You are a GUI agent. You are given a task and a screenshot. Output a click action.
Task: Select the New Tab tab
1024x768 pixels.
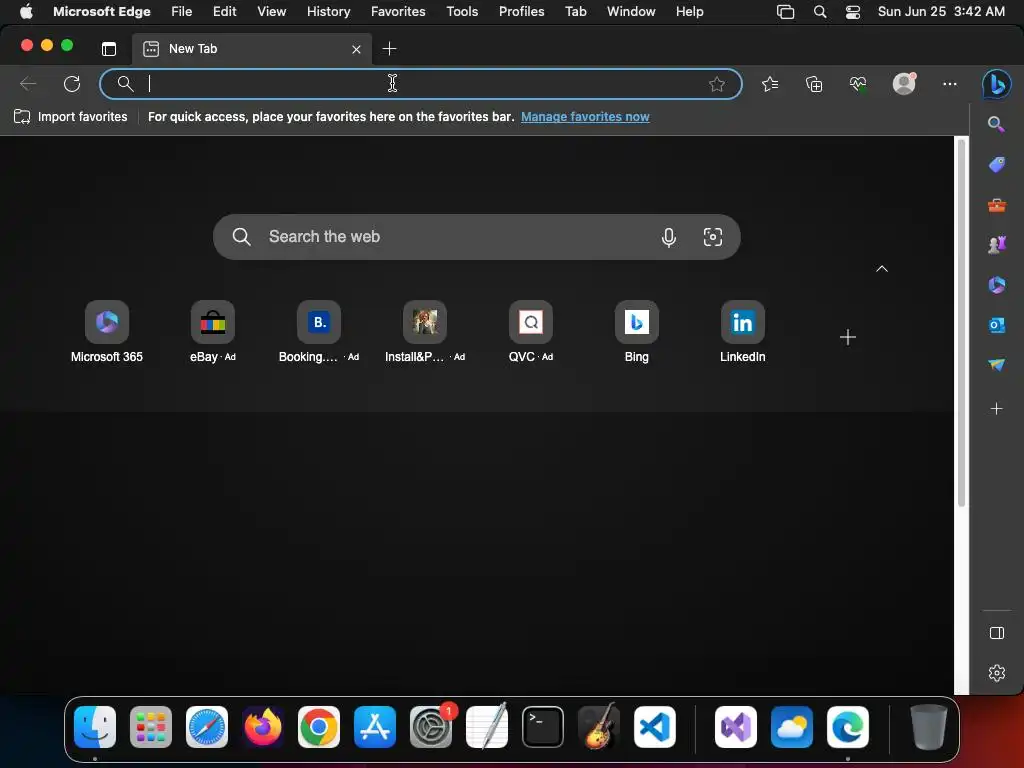pyautogui.click(x=252, y=49)
